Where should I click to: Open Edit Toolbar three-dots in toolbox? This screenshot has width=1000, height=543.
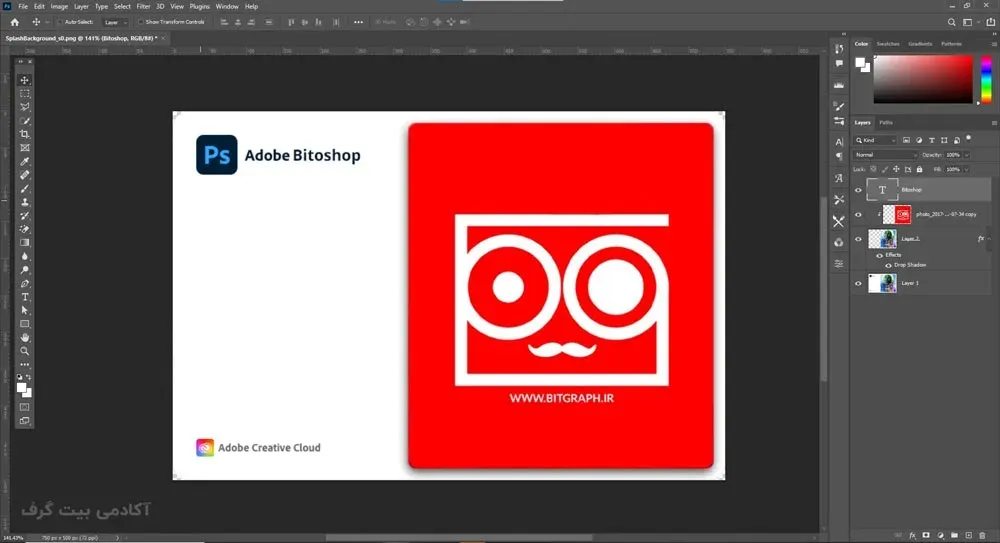point(24,365)
